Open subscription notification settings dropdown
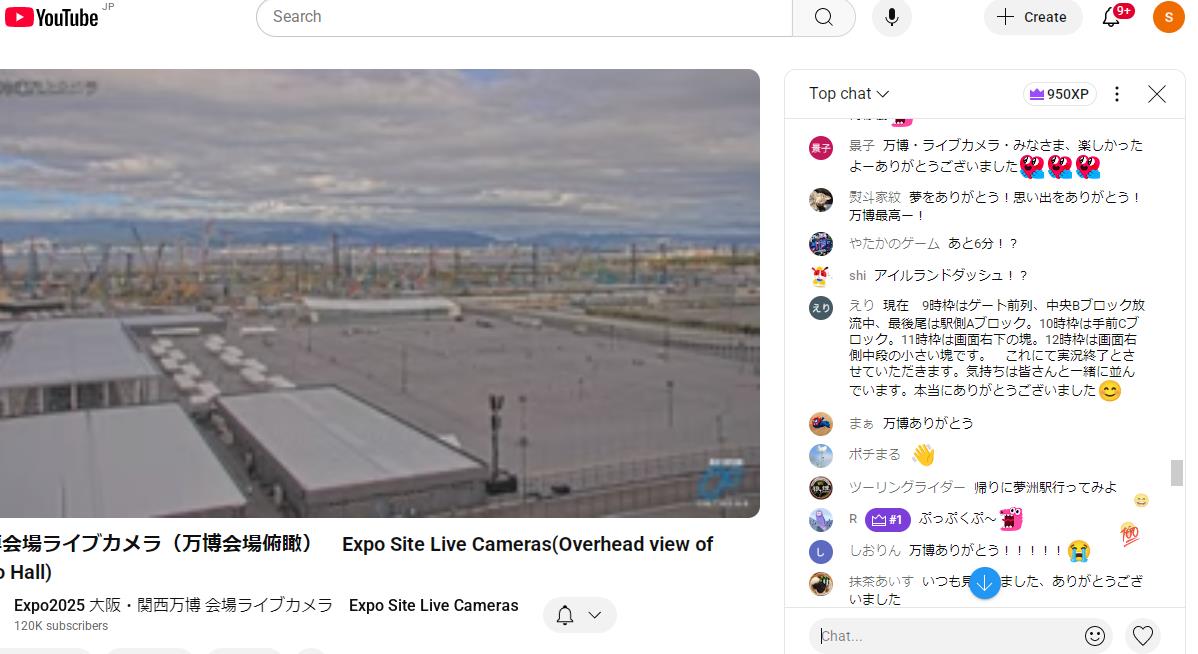The image size is (1198, 654). pyautogui.click(x=580, y=615)
